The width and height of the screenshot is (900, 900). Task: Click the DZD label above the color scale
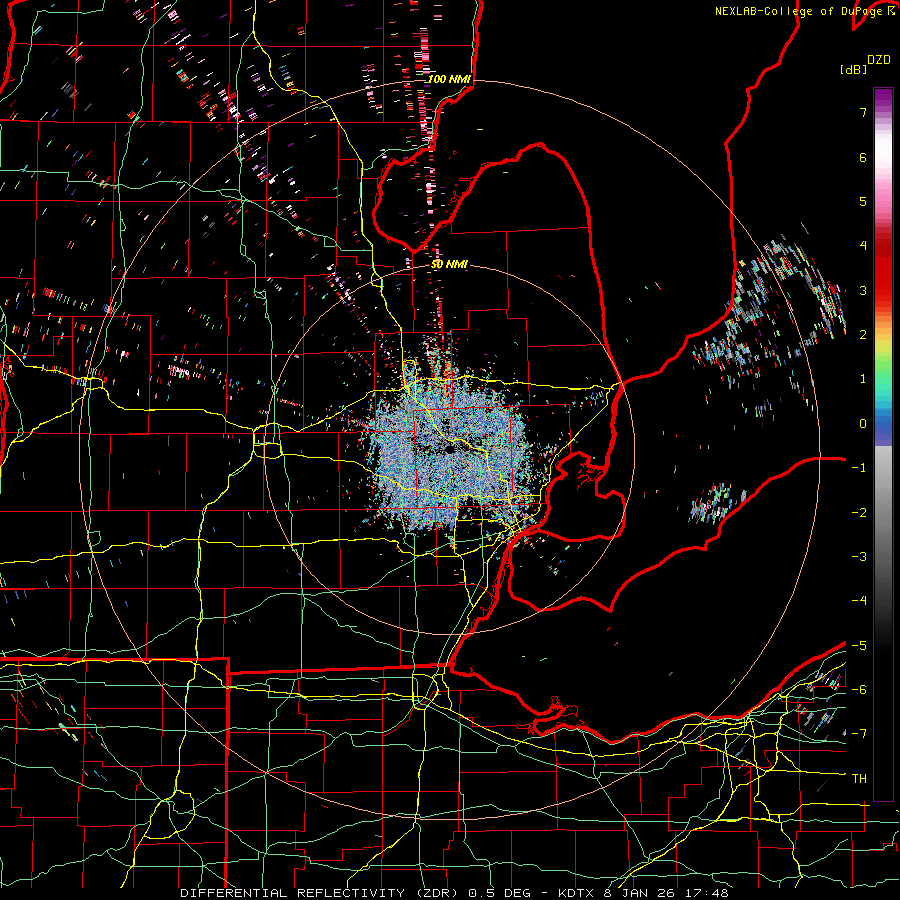pos(879,60)
